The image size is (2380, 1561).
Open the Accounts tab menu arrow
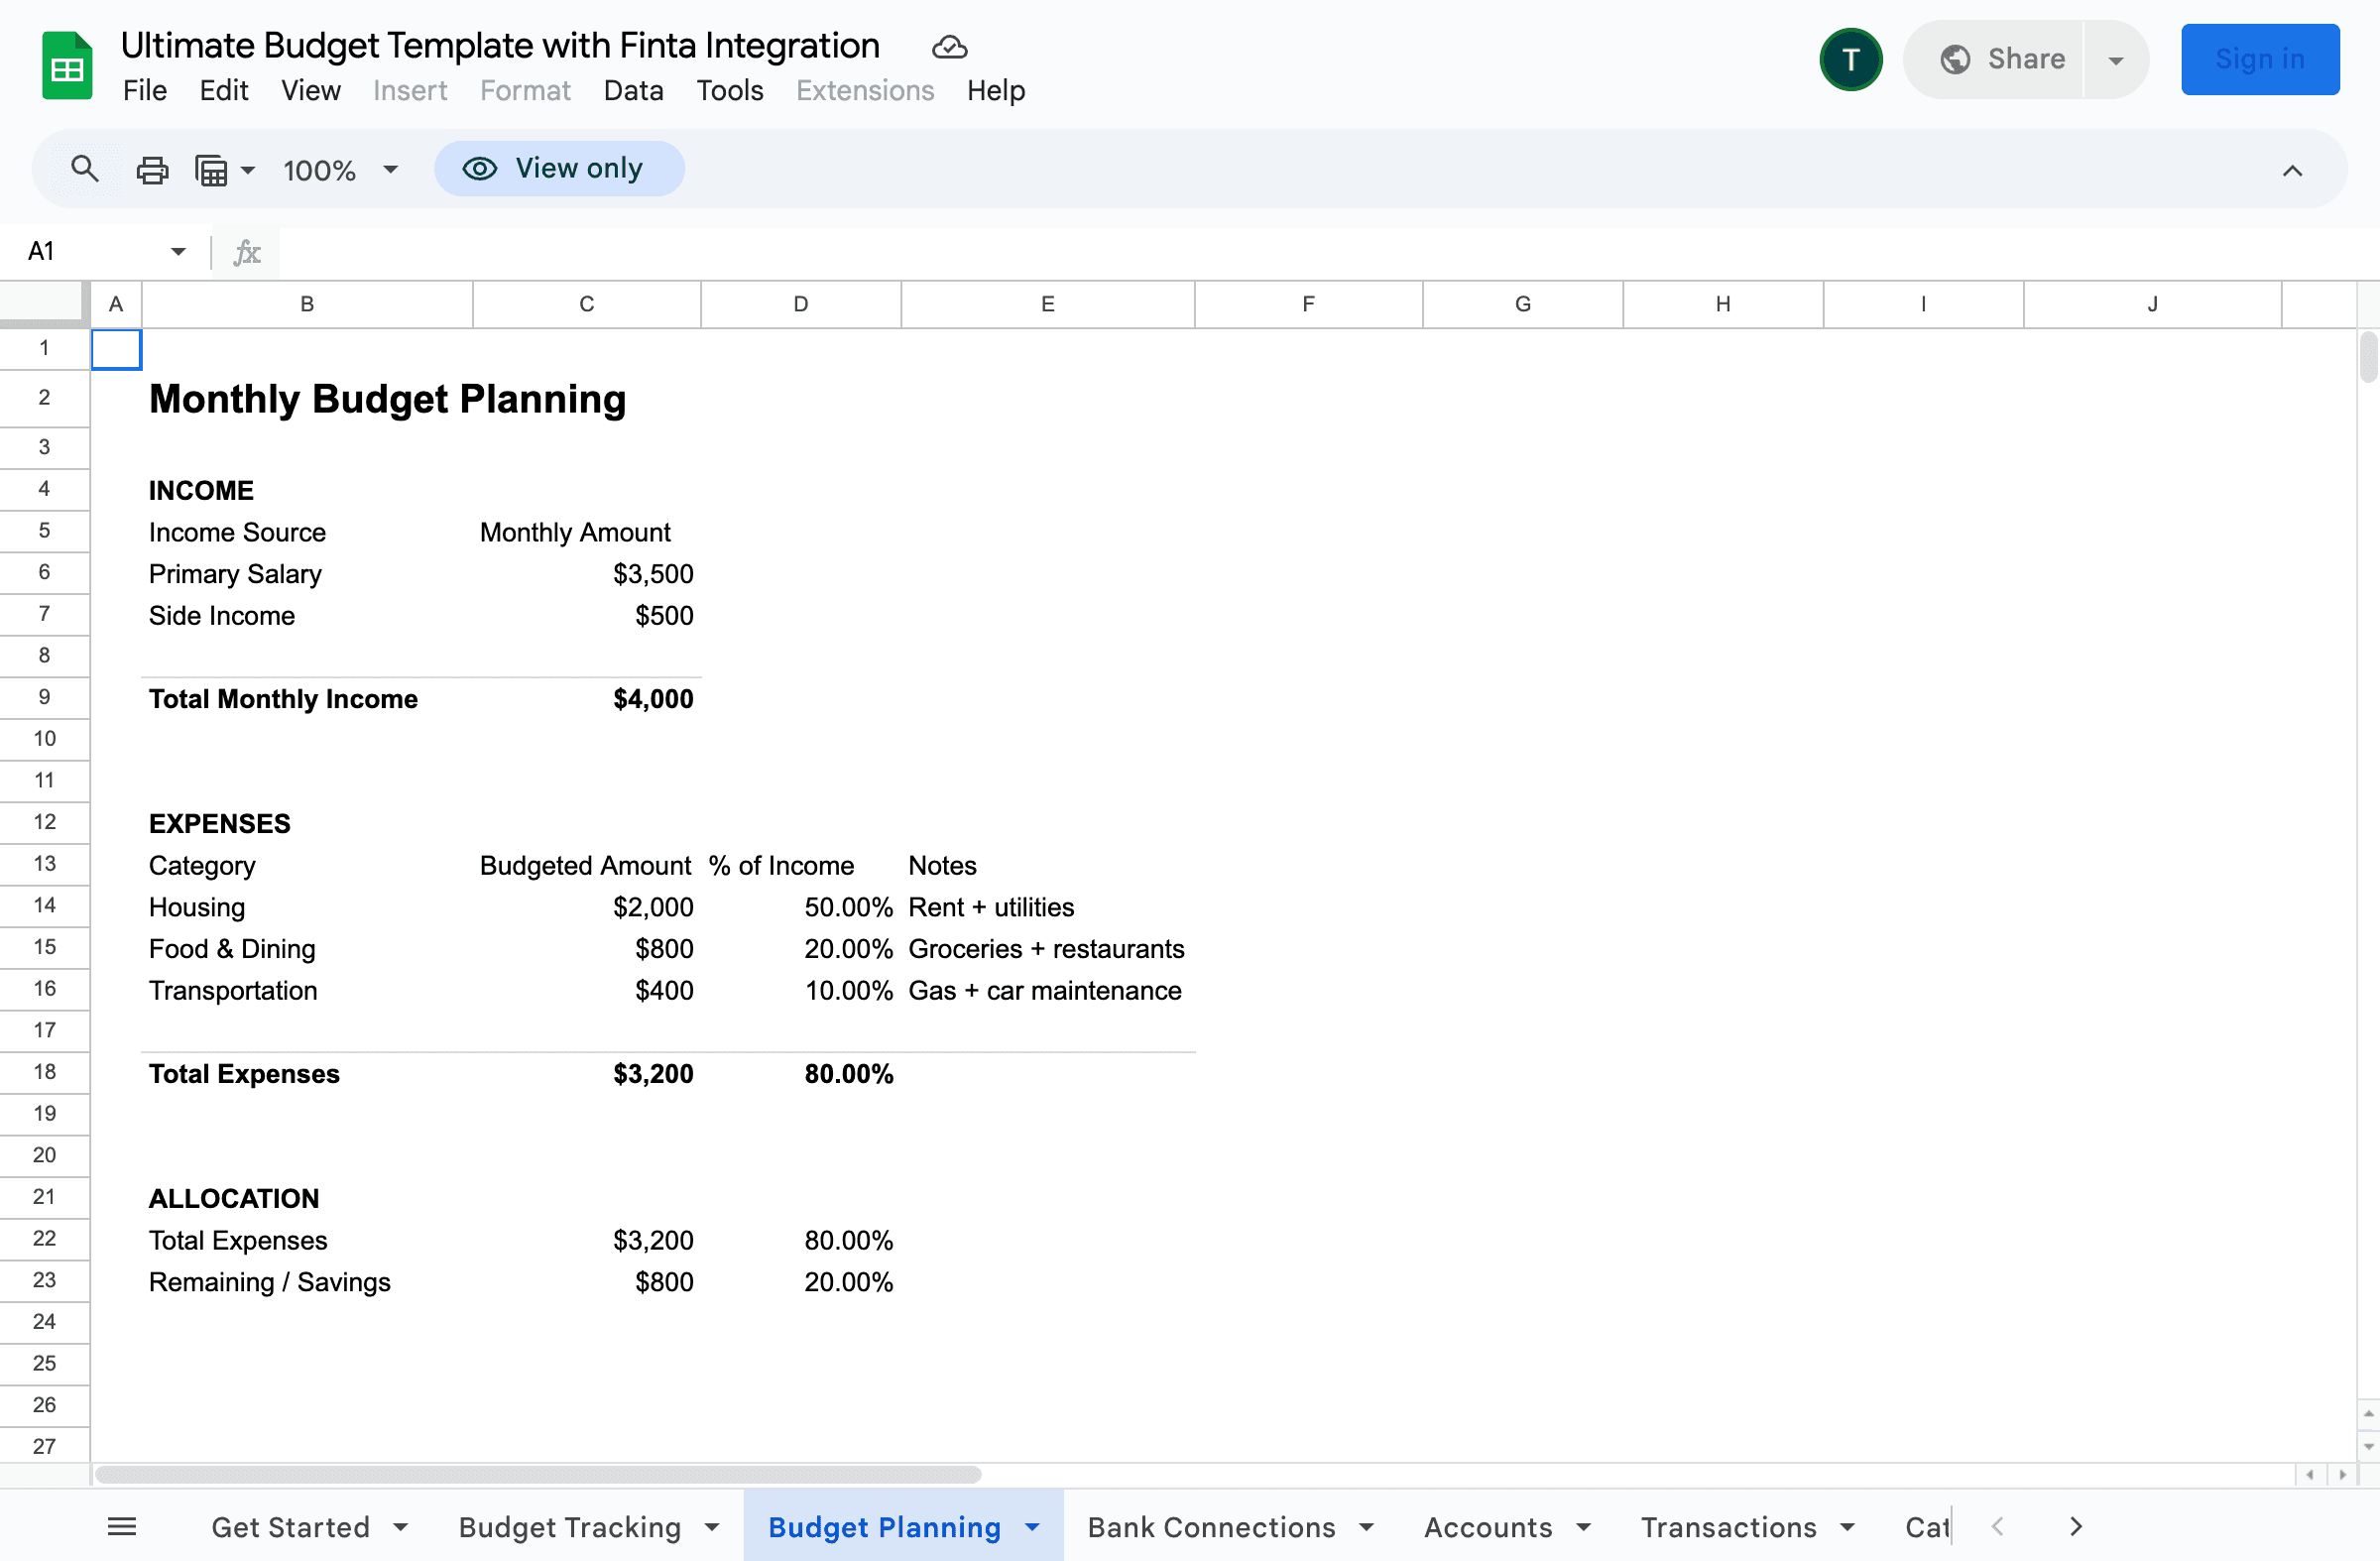1583,1527
